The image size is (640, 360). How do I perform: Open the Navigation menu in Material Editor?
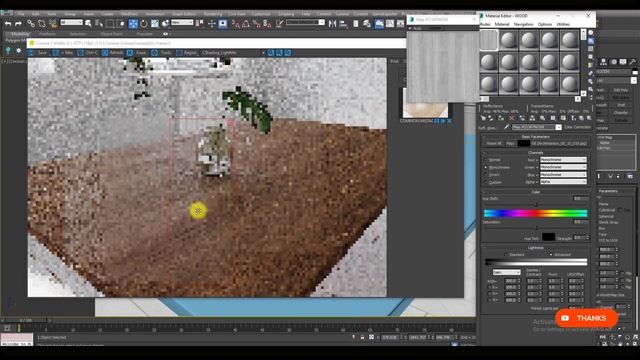pyautogui.click(x=523, y=24)
